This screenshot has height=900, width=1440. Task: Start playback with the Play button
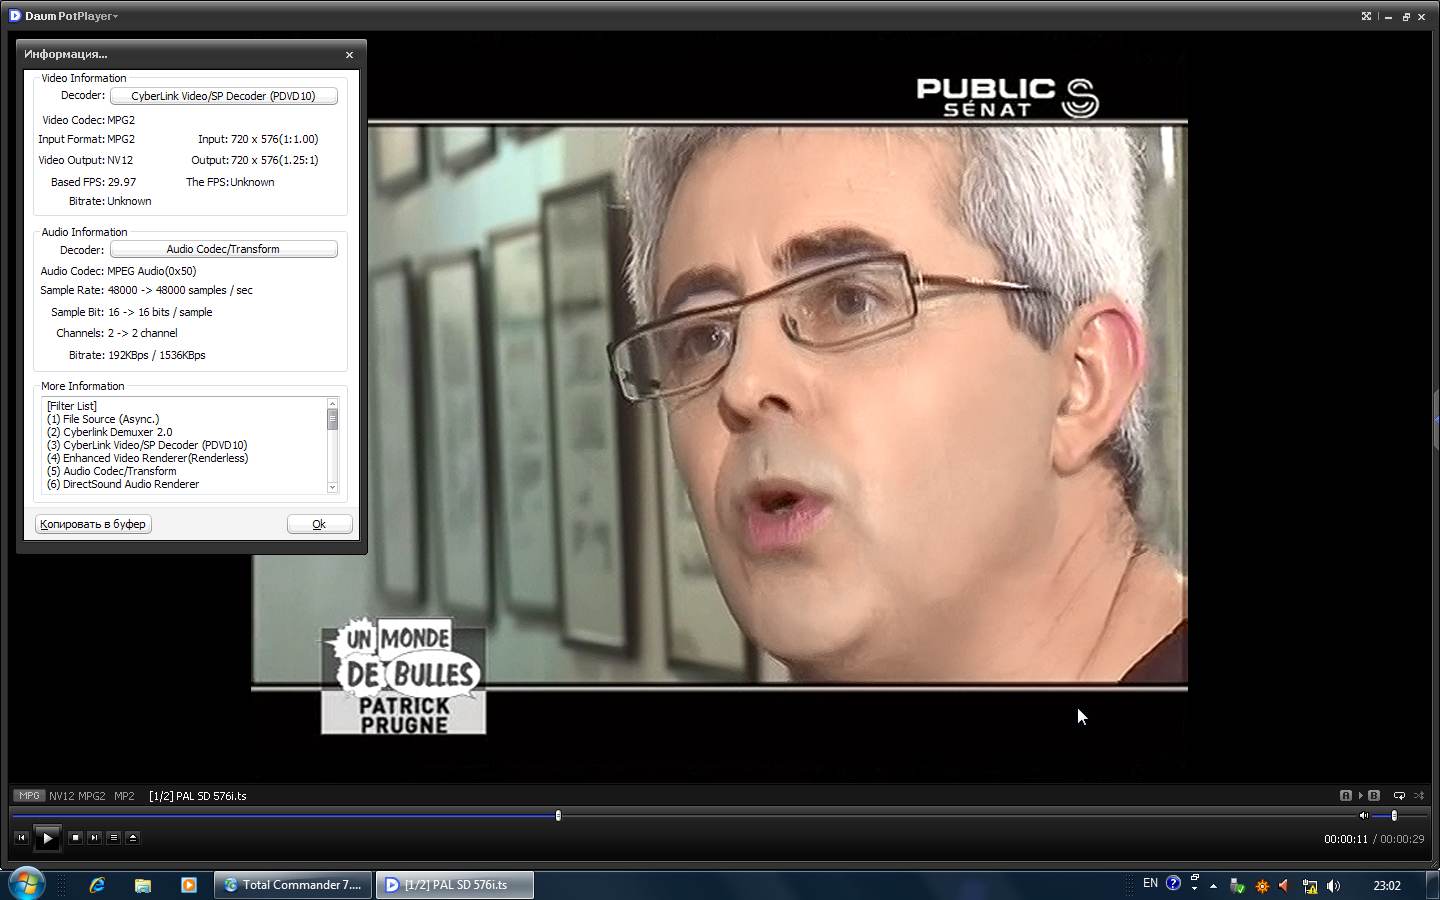click(47, 838)
